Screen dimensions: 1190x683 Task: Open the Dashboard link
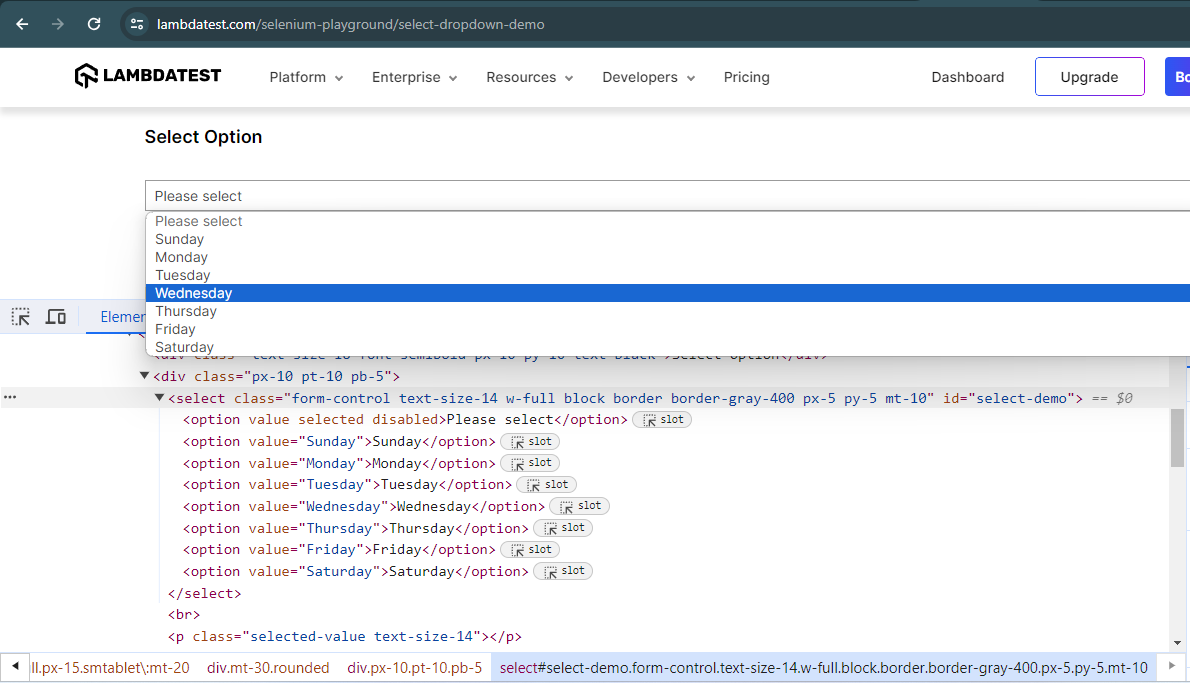pyautogui.click(x=967, y=77)
